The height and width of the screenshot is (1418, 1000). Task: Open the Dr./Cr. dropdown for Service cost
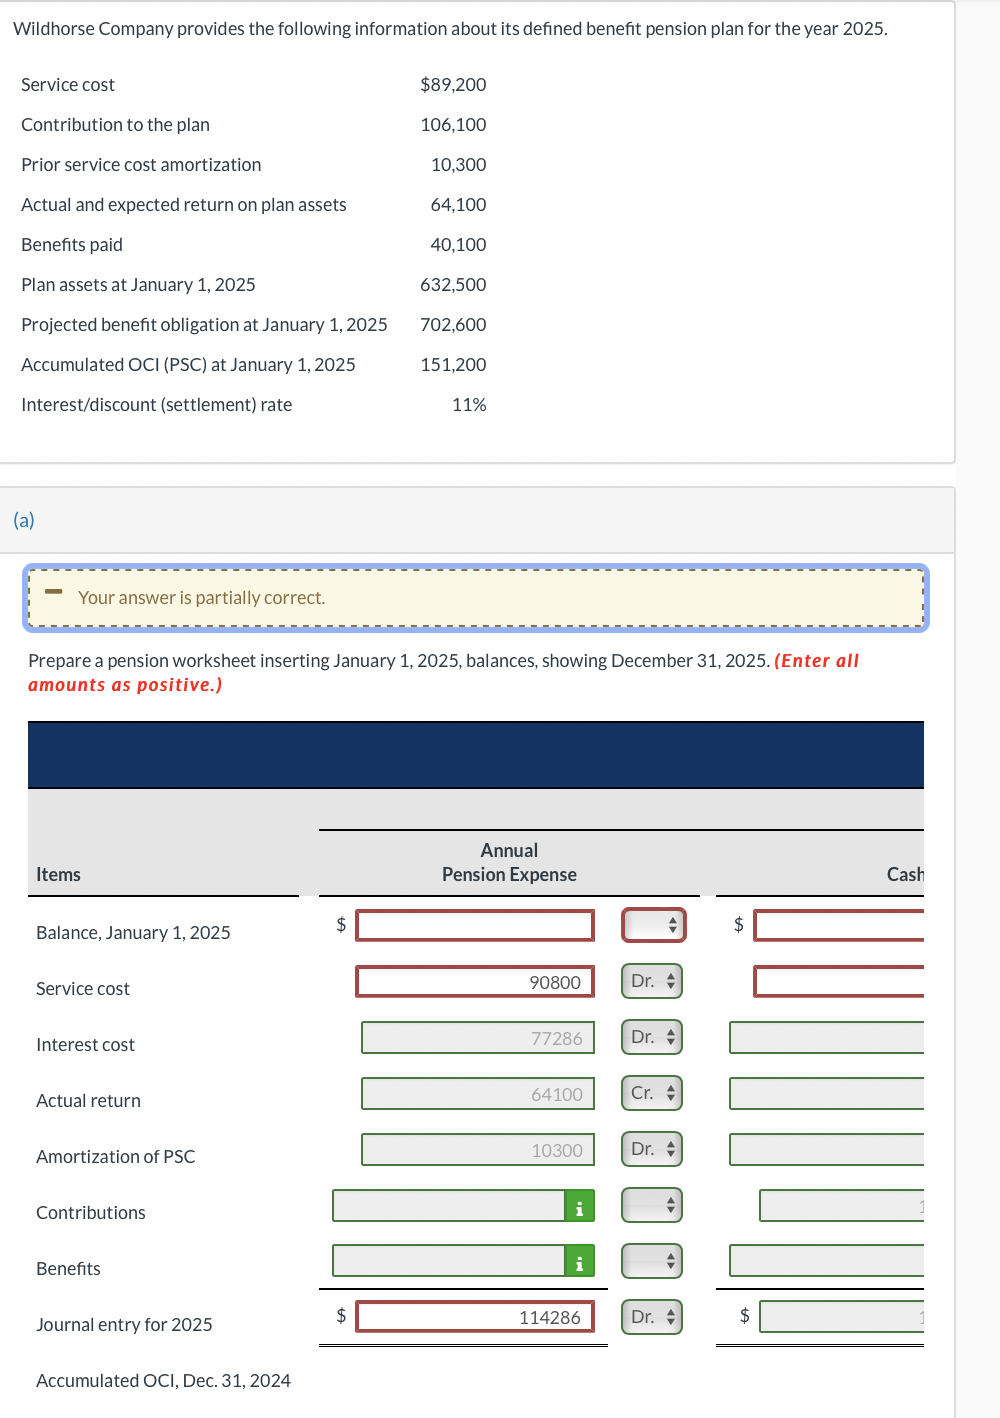pos(653,981)
